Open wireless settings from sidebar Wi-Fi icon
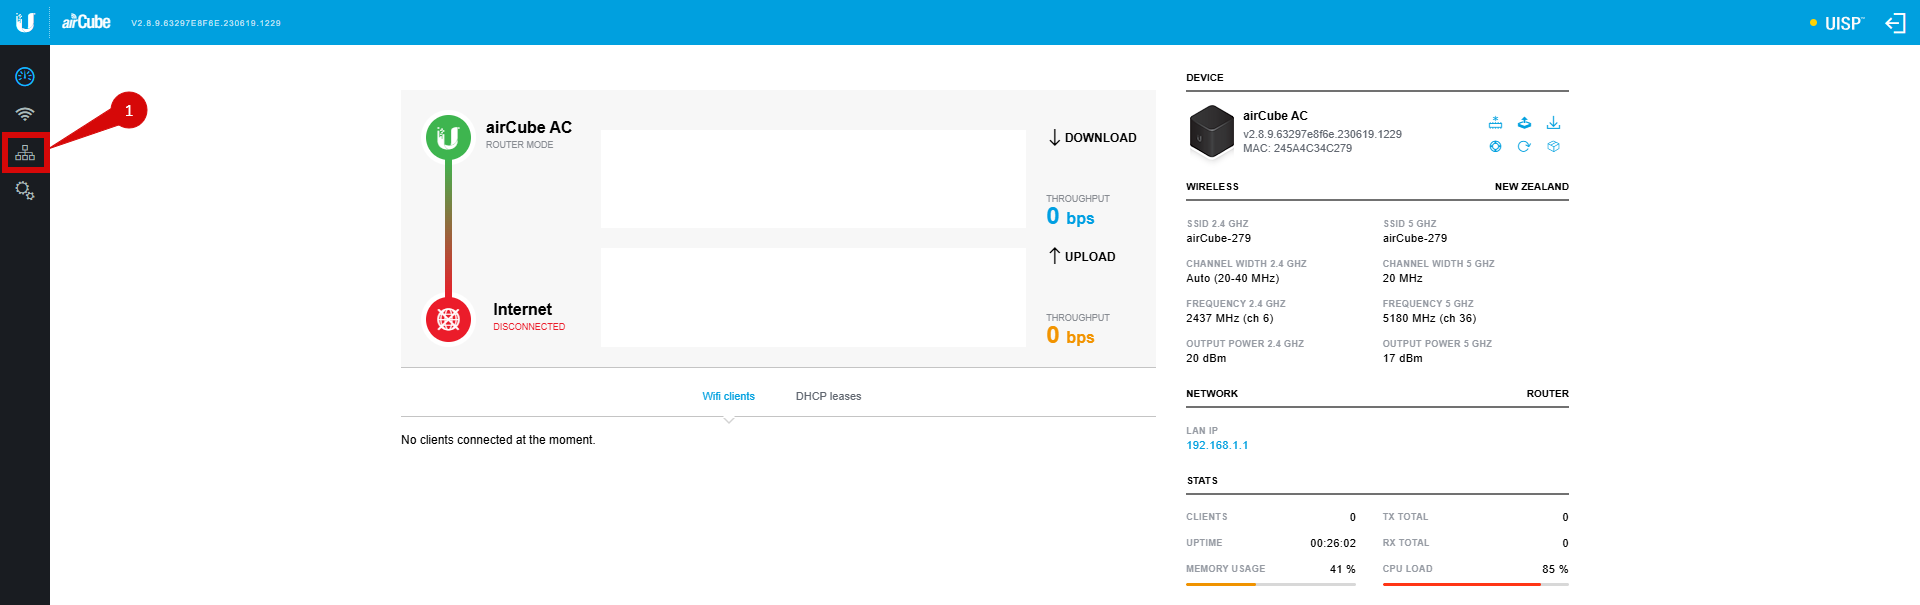Screen dimensions: 1920x605 point(25,114)
